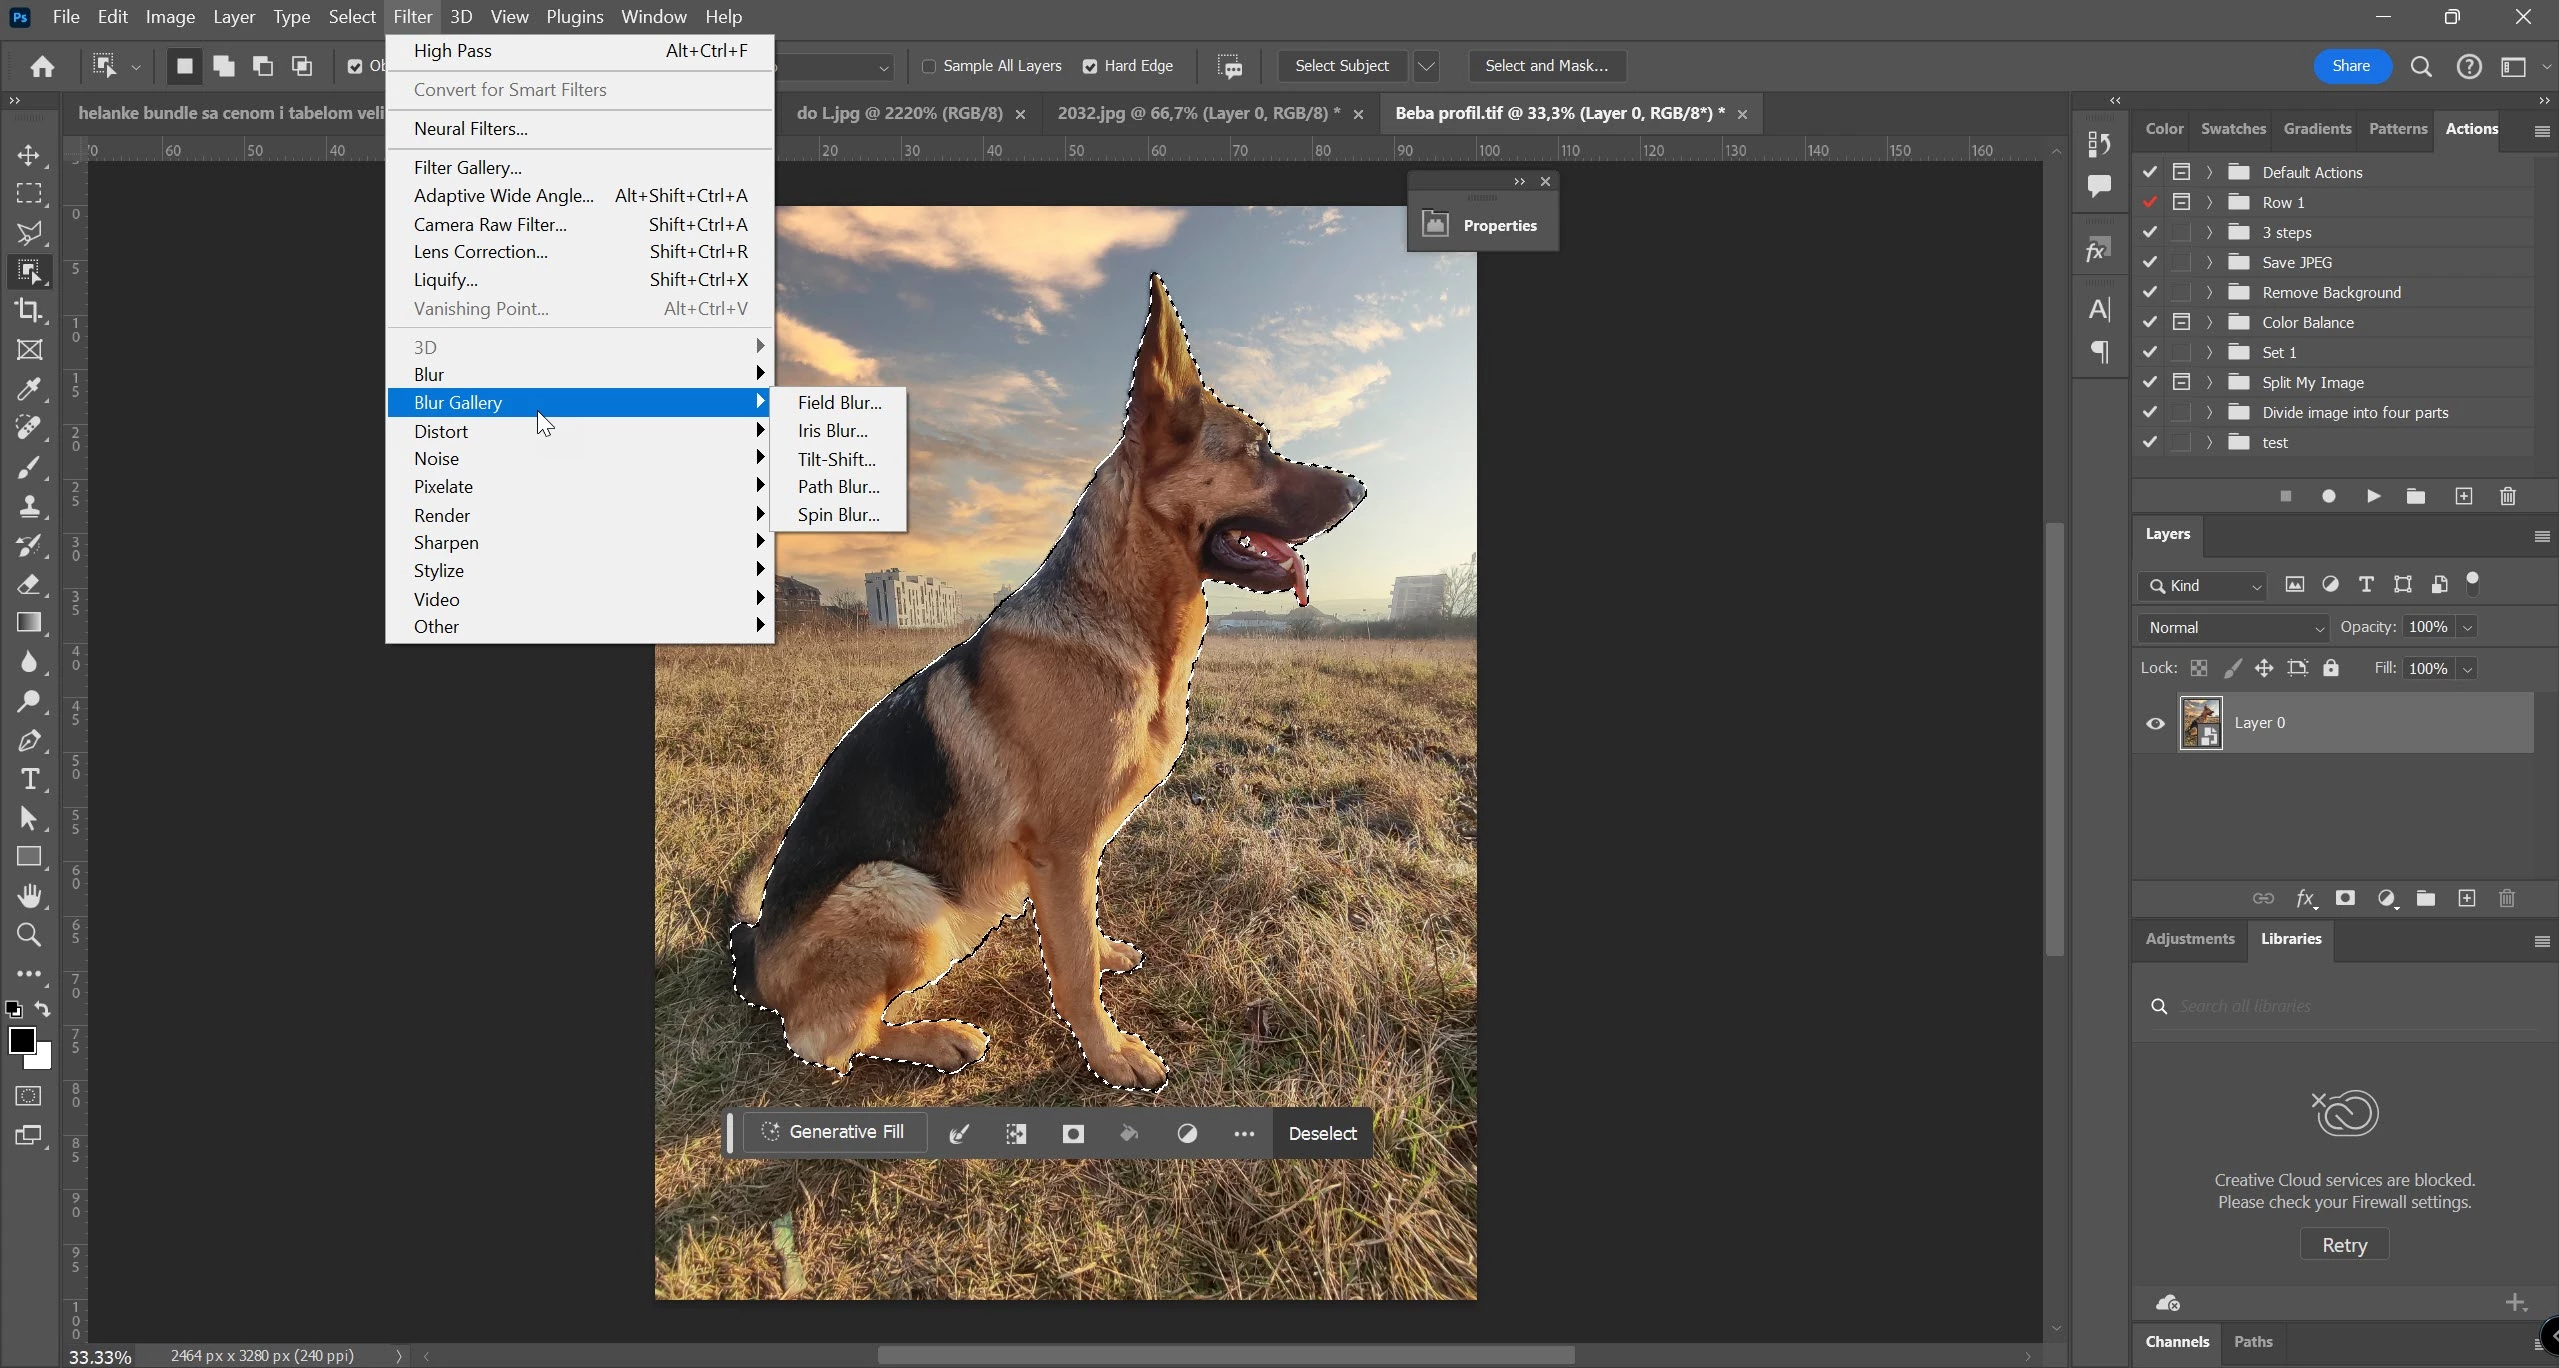Uncheck the Hard Edge option

(x=1090, y=66)
